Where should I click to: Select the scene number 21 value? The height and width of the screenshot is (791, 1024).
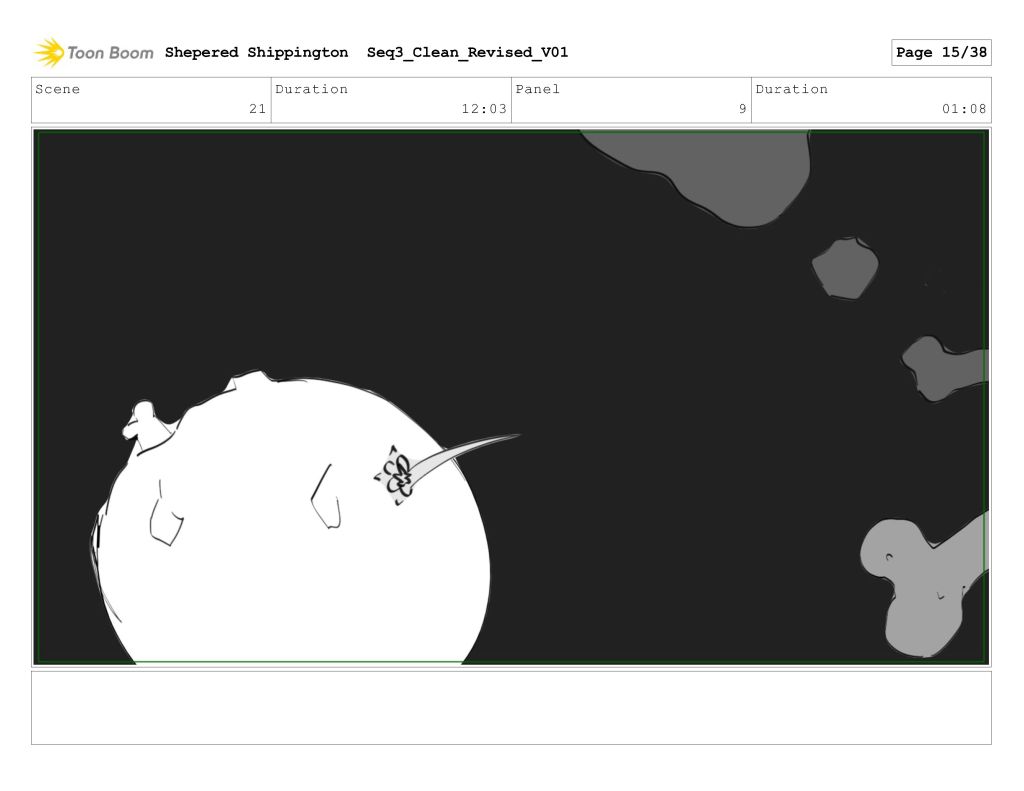pos(257,109)
